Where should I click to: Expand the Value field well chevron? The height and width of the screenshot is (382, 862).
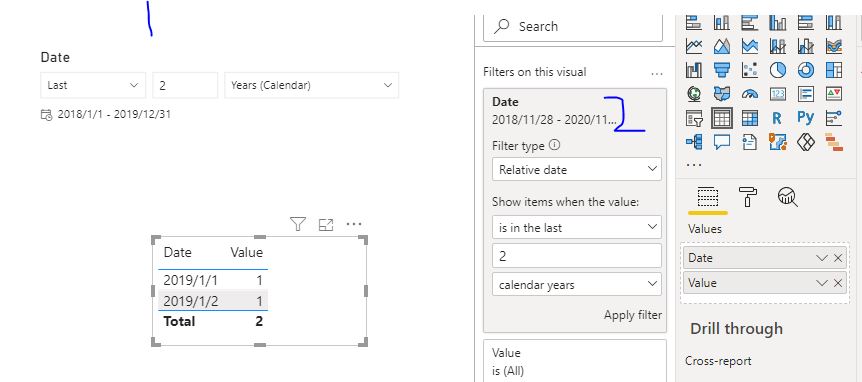coord(822,283)
